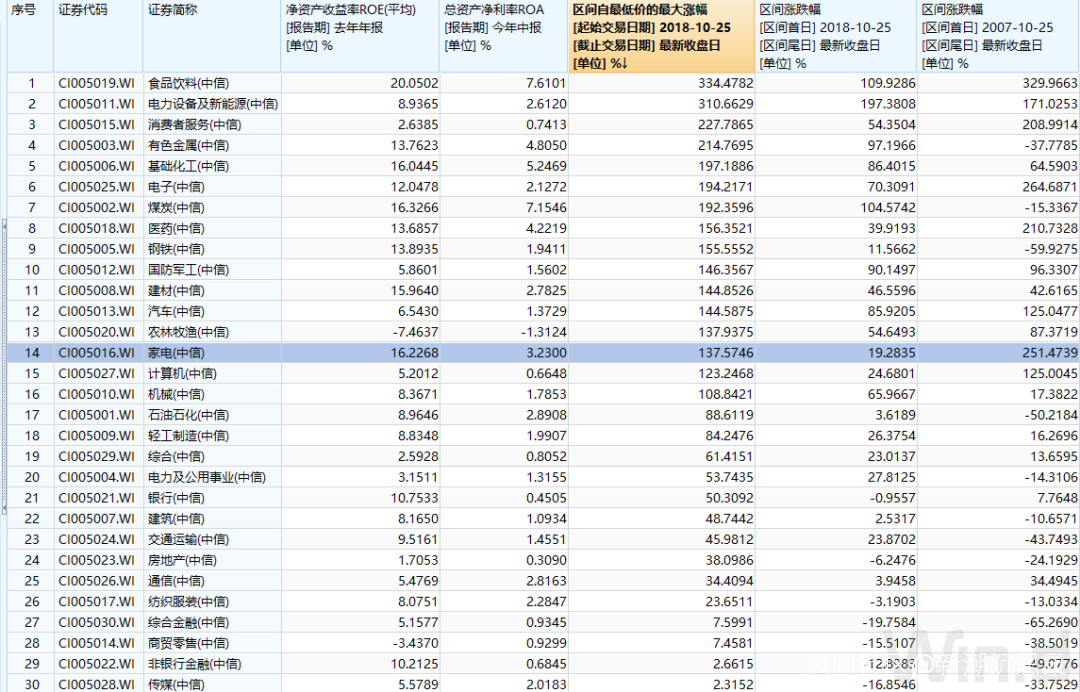Select 建材(中信) cell

tap(176, 291)
